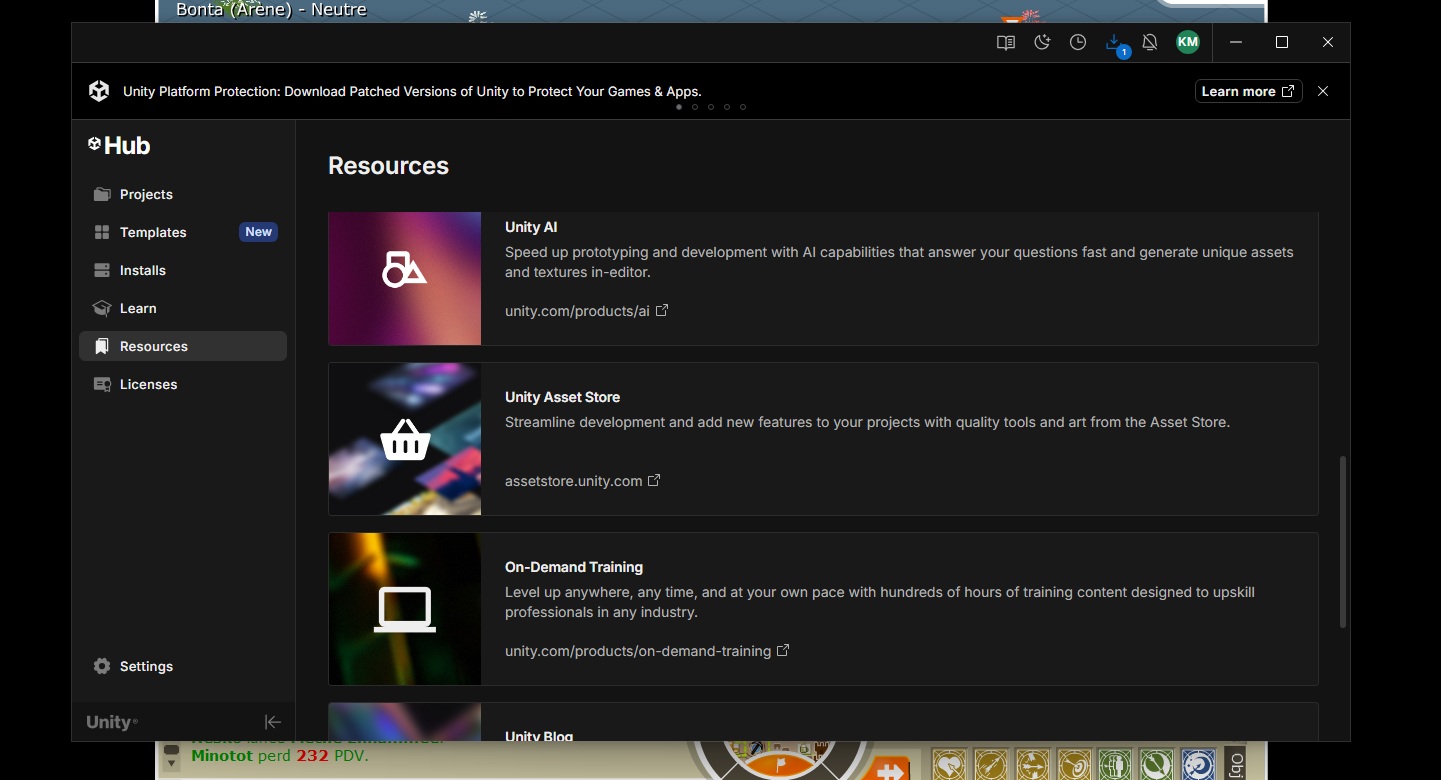Click the "Unity AI" card title
1441x780 pixels.
531,227
